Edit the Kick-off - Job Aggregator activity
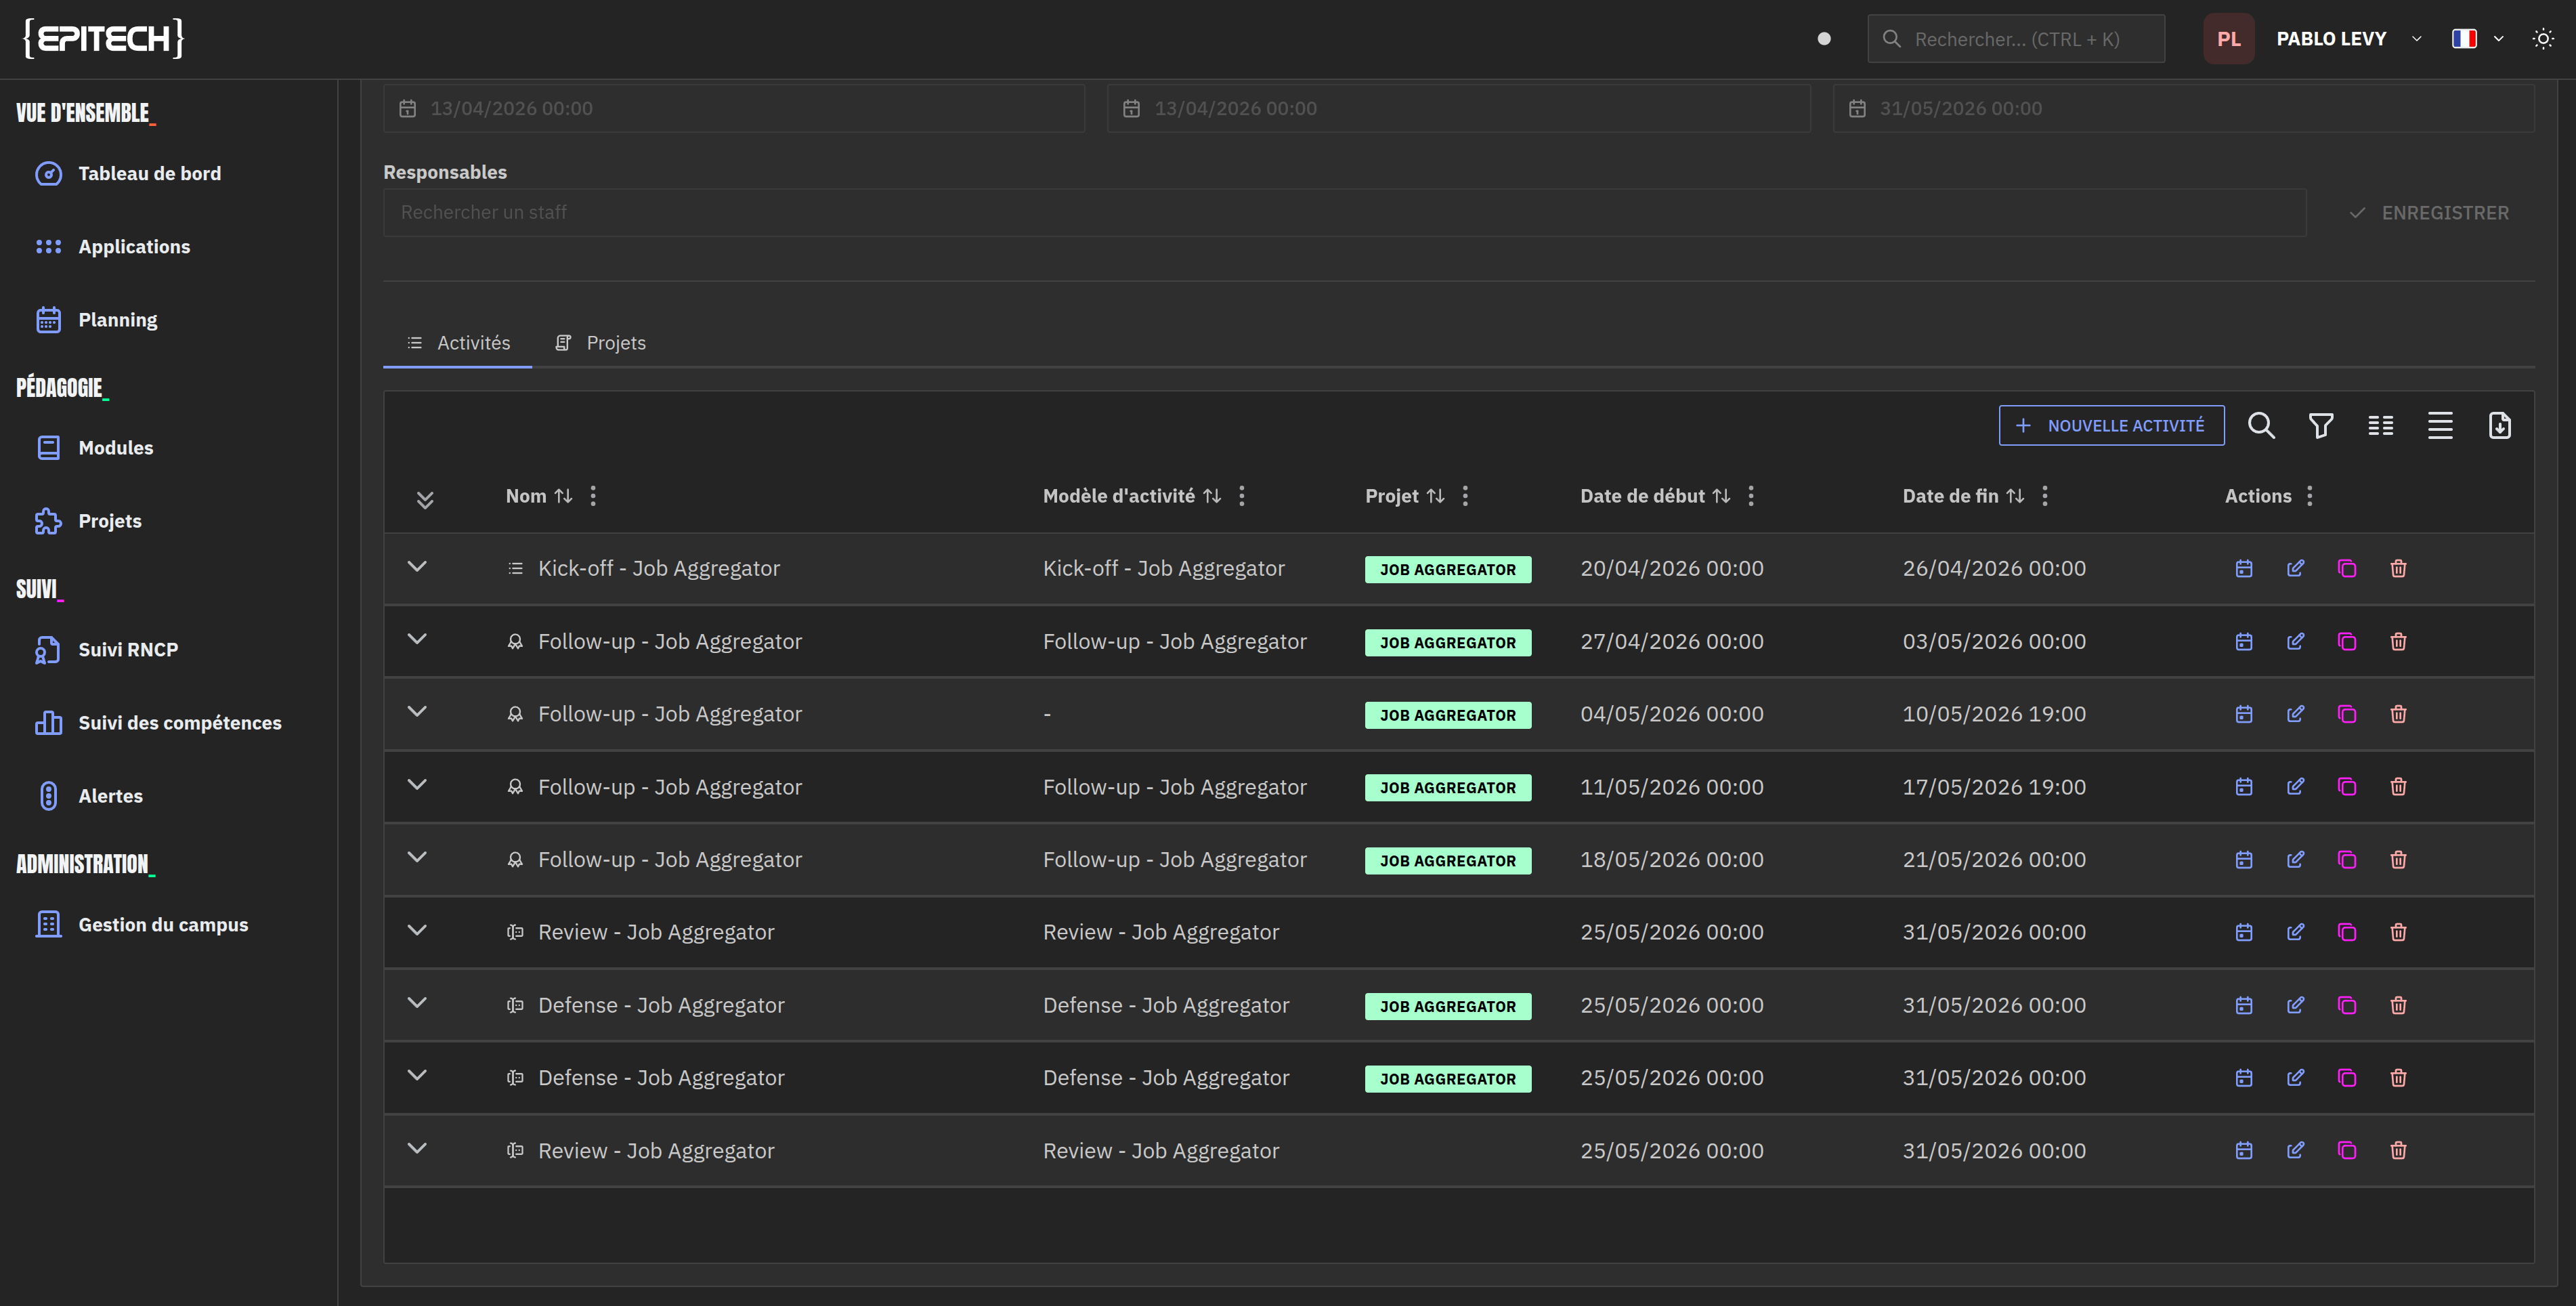Viewport: 2576px width, 1306px height. [x=2295, y=569]
